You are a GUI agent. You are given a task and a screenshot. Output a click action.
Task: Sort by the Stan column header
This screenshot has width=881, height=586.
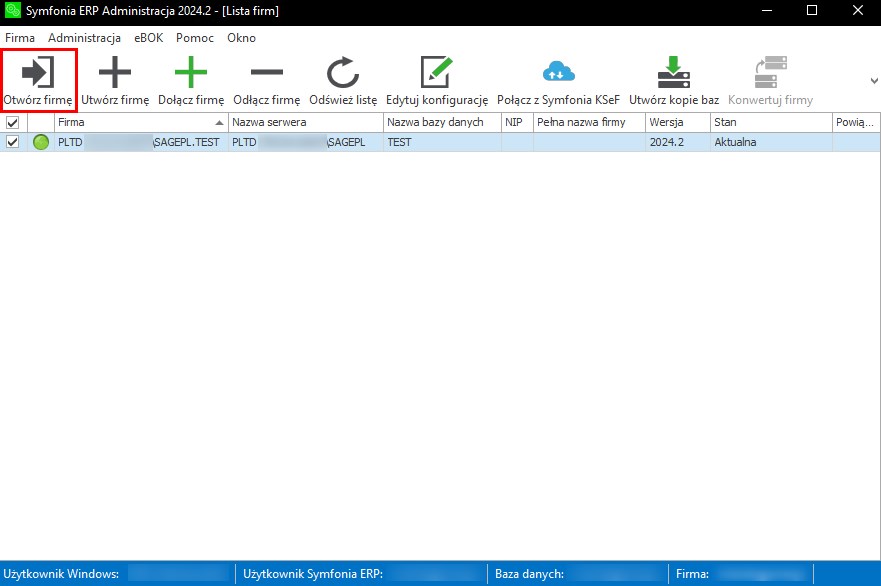click(771, 122)
